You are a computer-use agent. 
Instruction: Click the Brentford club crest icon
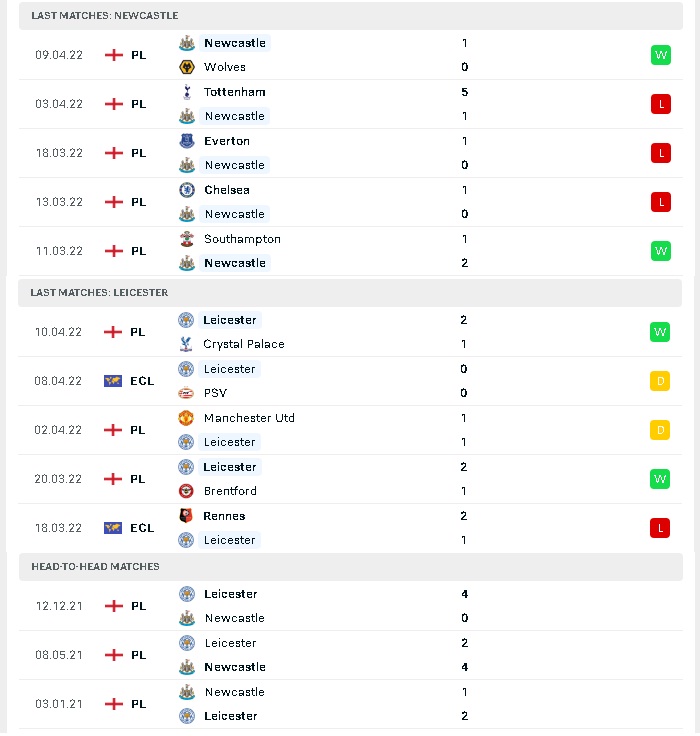tap(186, 491)
